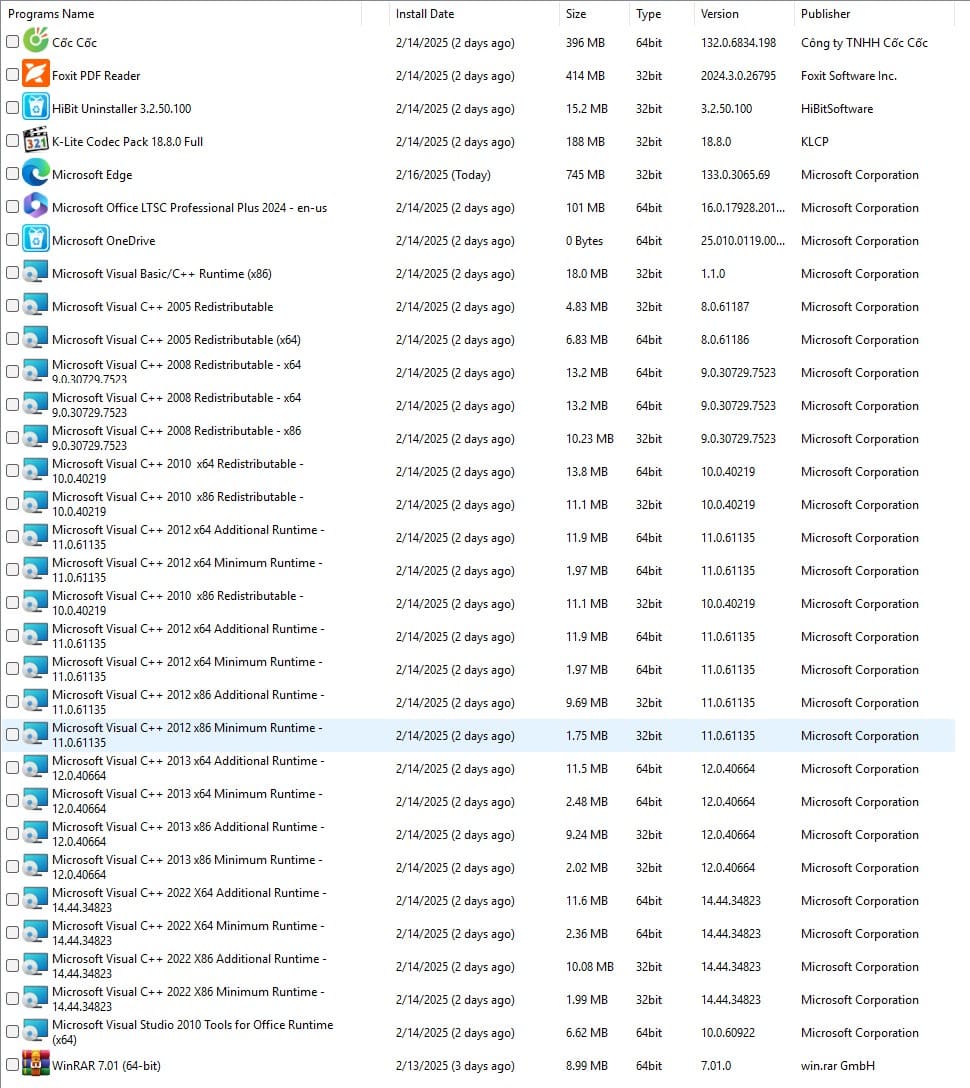
Task: Enable the K-Lite Codec Pack checkbox
Action: [12, 140]
